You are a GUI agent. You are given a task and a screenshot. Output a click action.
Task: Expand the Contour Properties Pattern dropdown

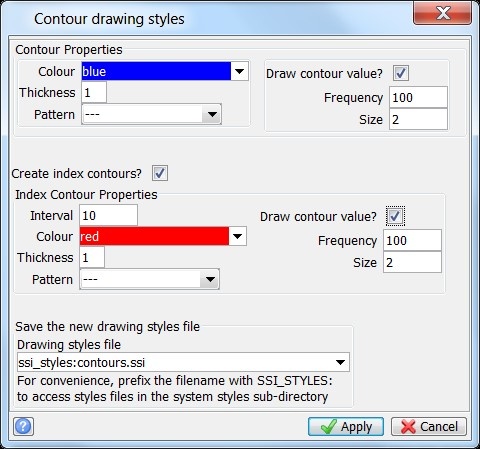pos(212,114)
